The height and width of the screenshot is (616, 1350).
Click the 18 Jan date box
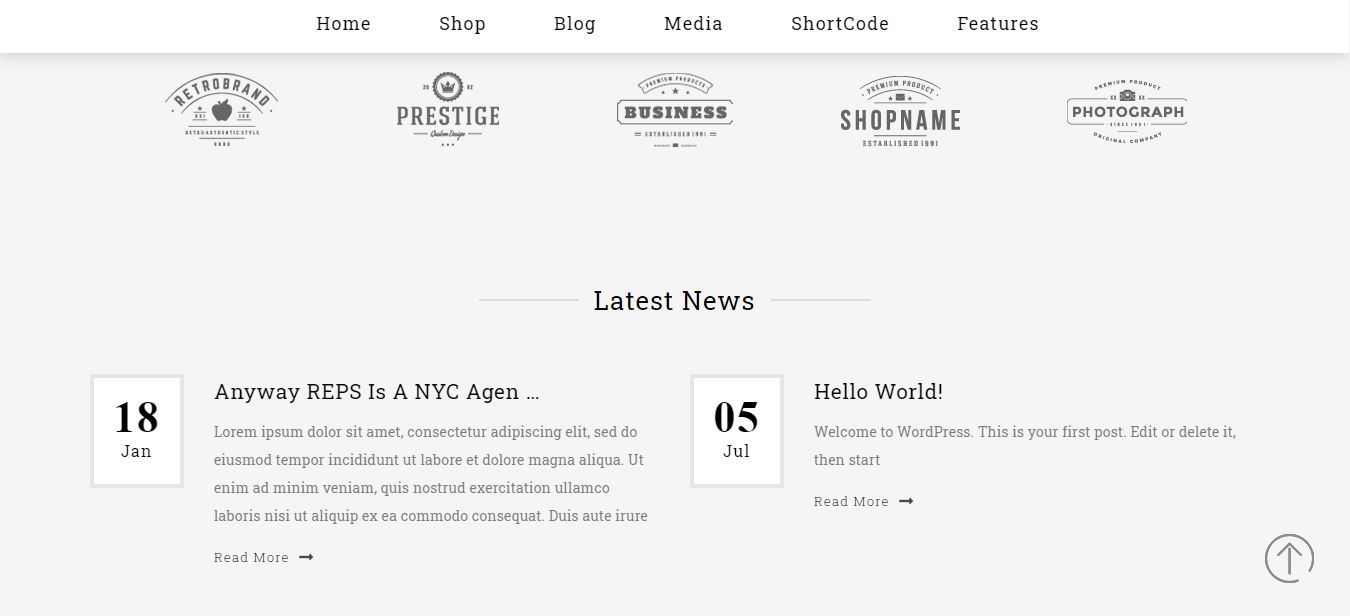[137, 431]
